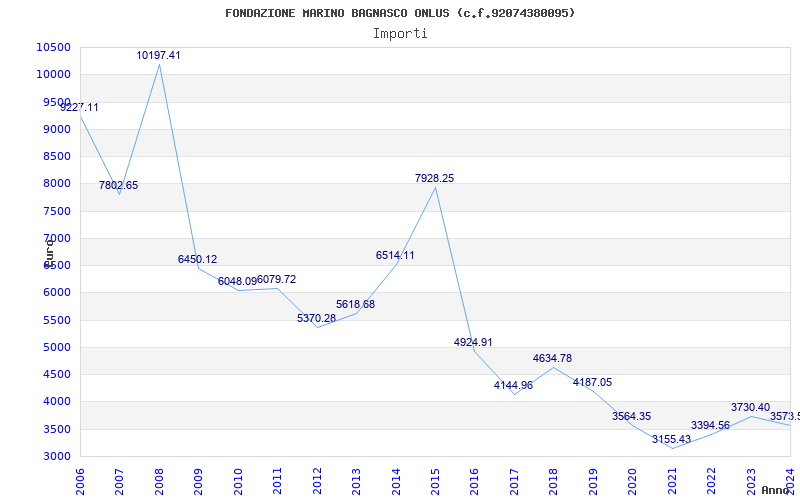800x500 pixels.
Task: Select the data label 9227.11
Action: tap(79, 108)
